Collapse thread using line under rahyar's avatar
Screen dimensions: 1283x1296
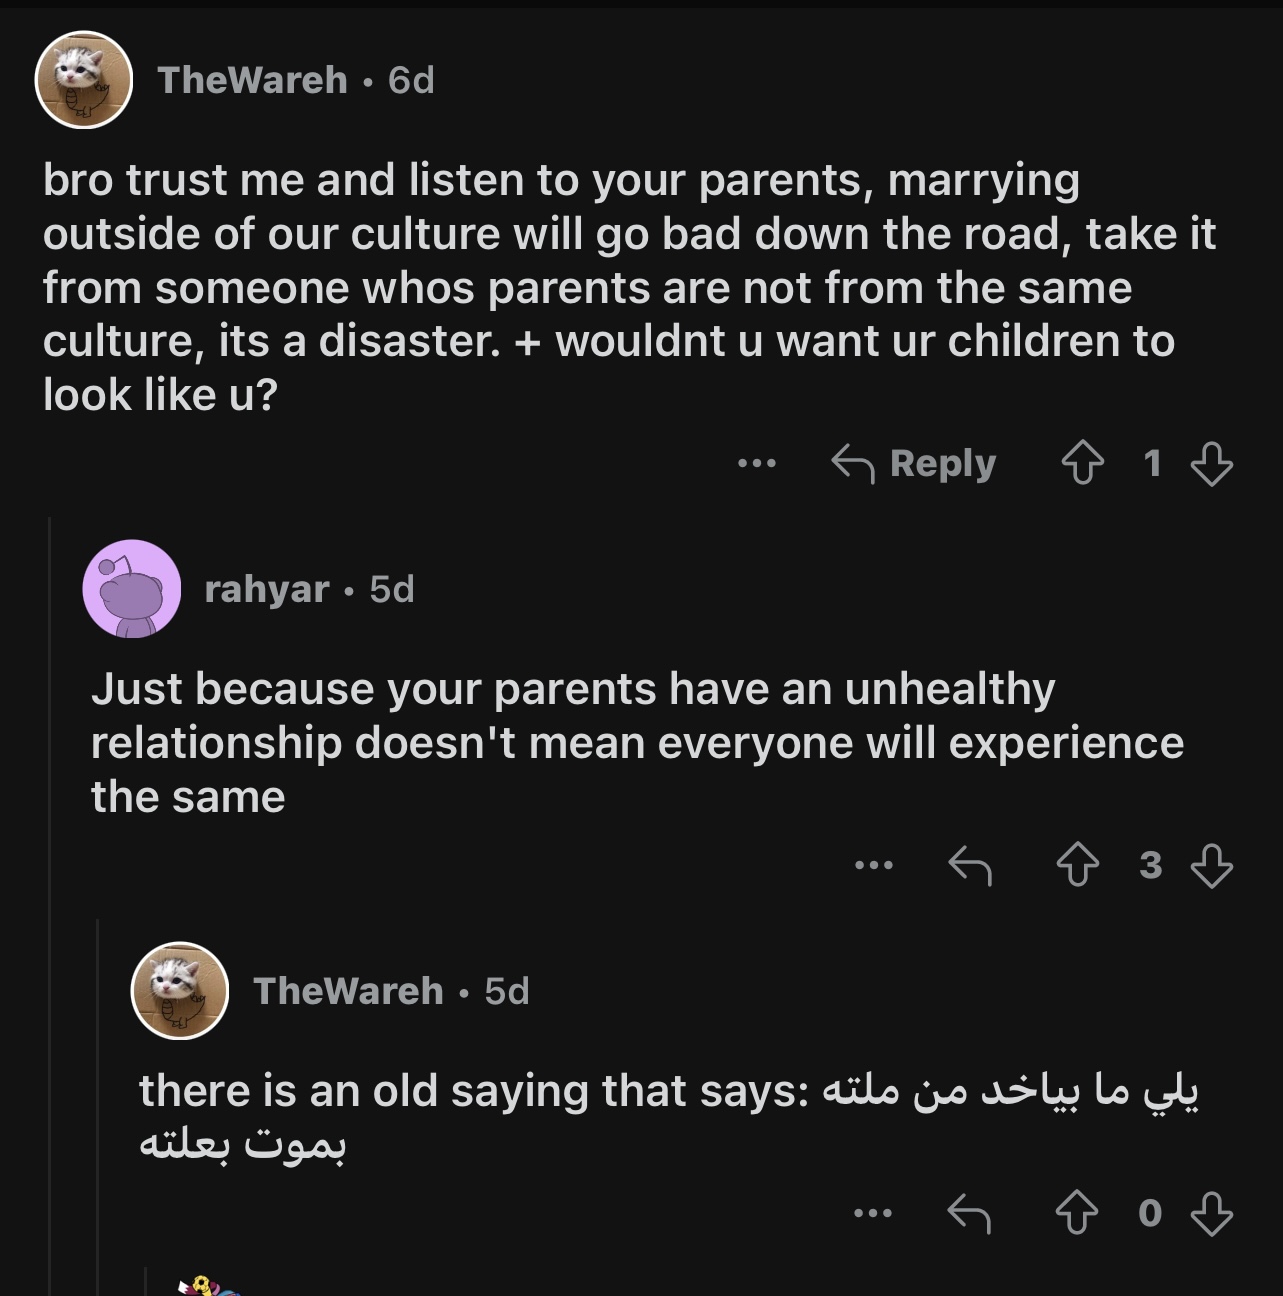coord(98,1100)
